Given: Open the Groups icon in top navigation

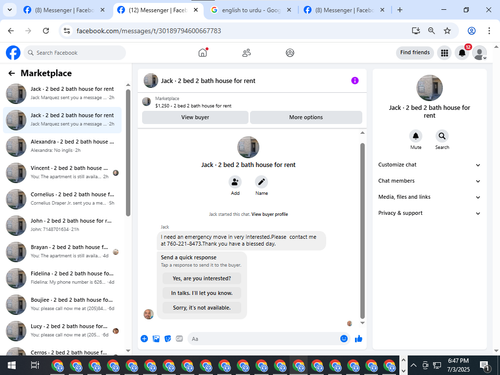Looking at the screenshot, I should point(290,53).
